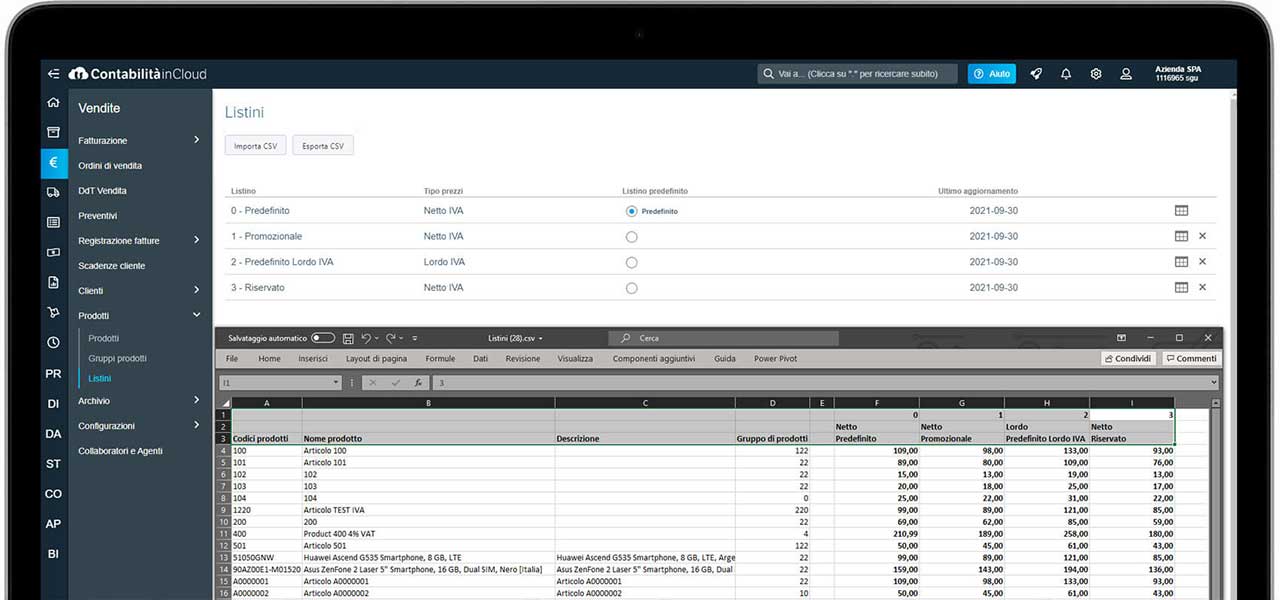Screen dimensions: 1280x600
Task: Expand Excel formula bar chevron
Action: click(1214, 383)
